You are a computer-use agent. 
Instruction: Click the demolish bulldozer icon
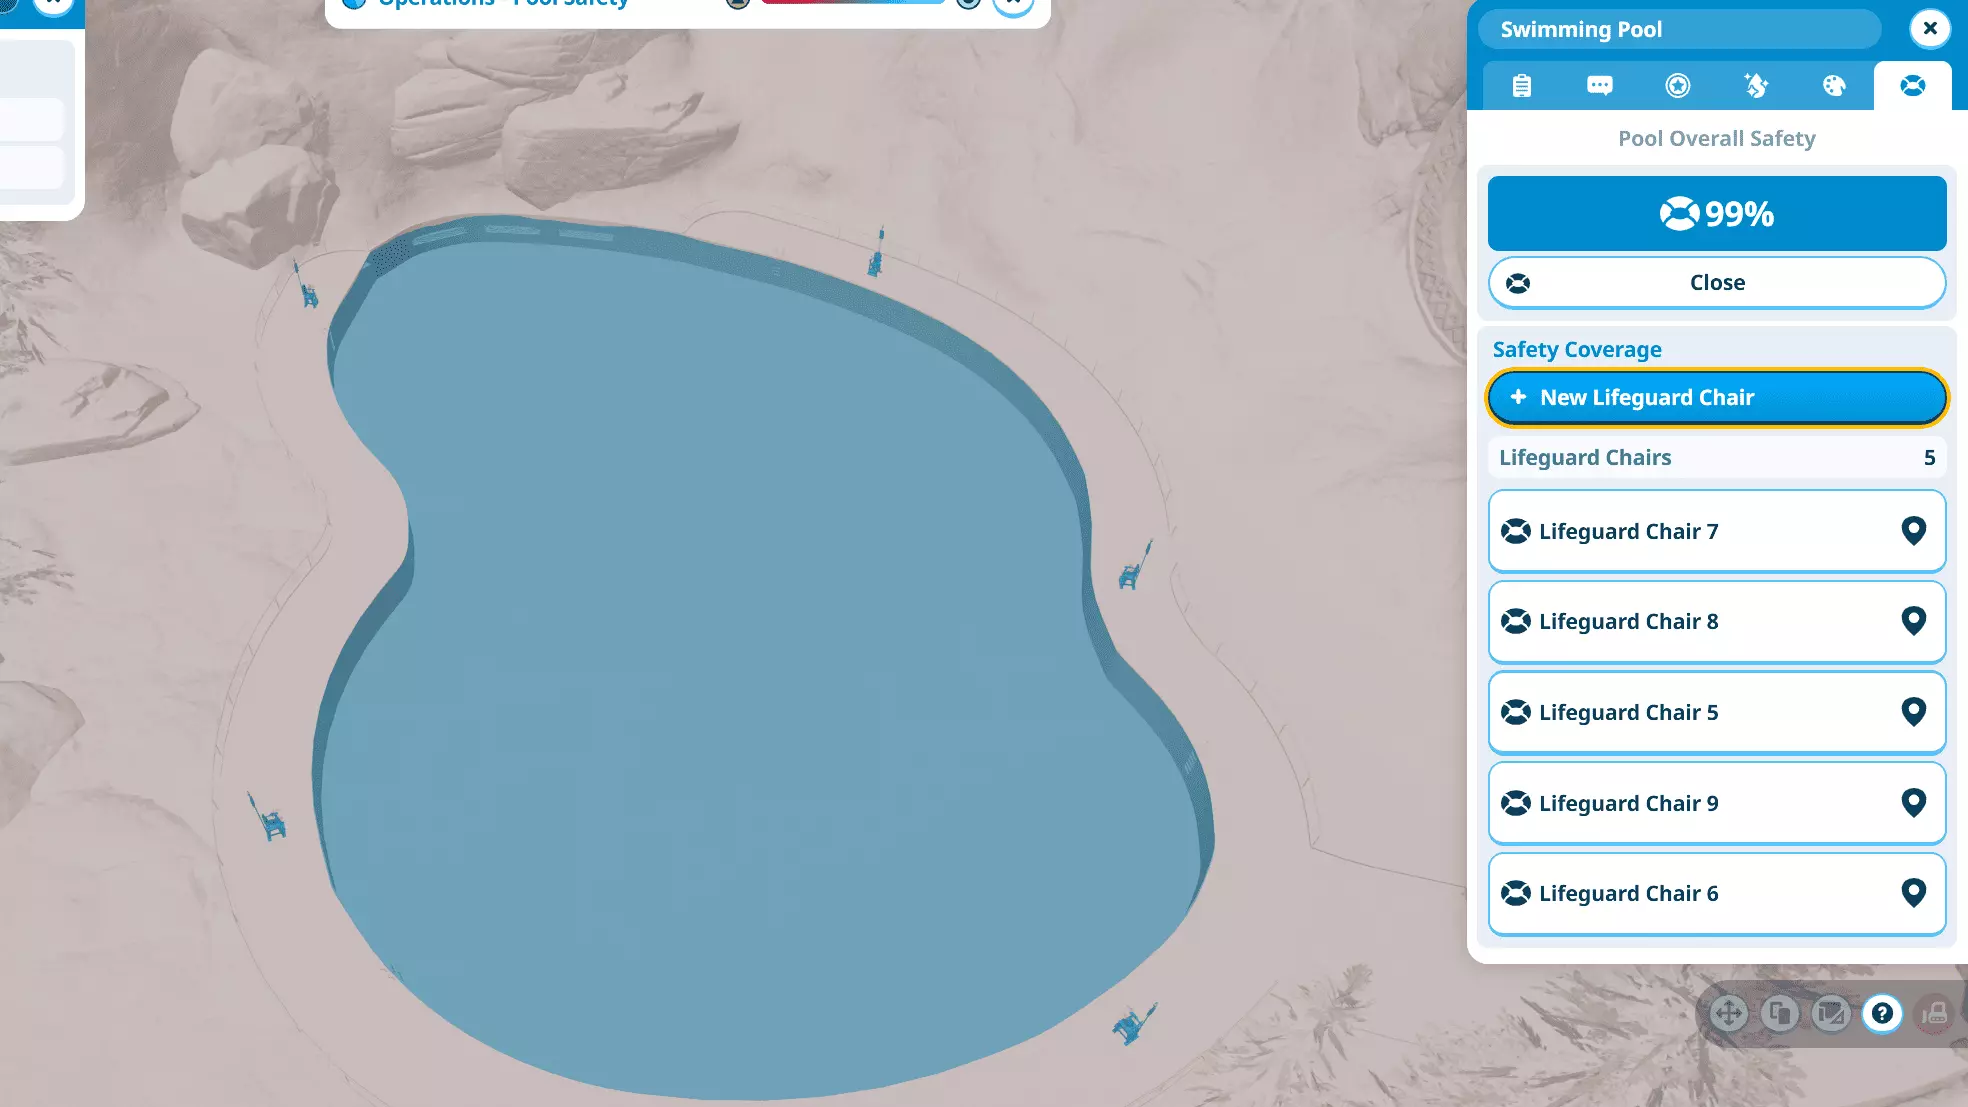[1934, 1014]
